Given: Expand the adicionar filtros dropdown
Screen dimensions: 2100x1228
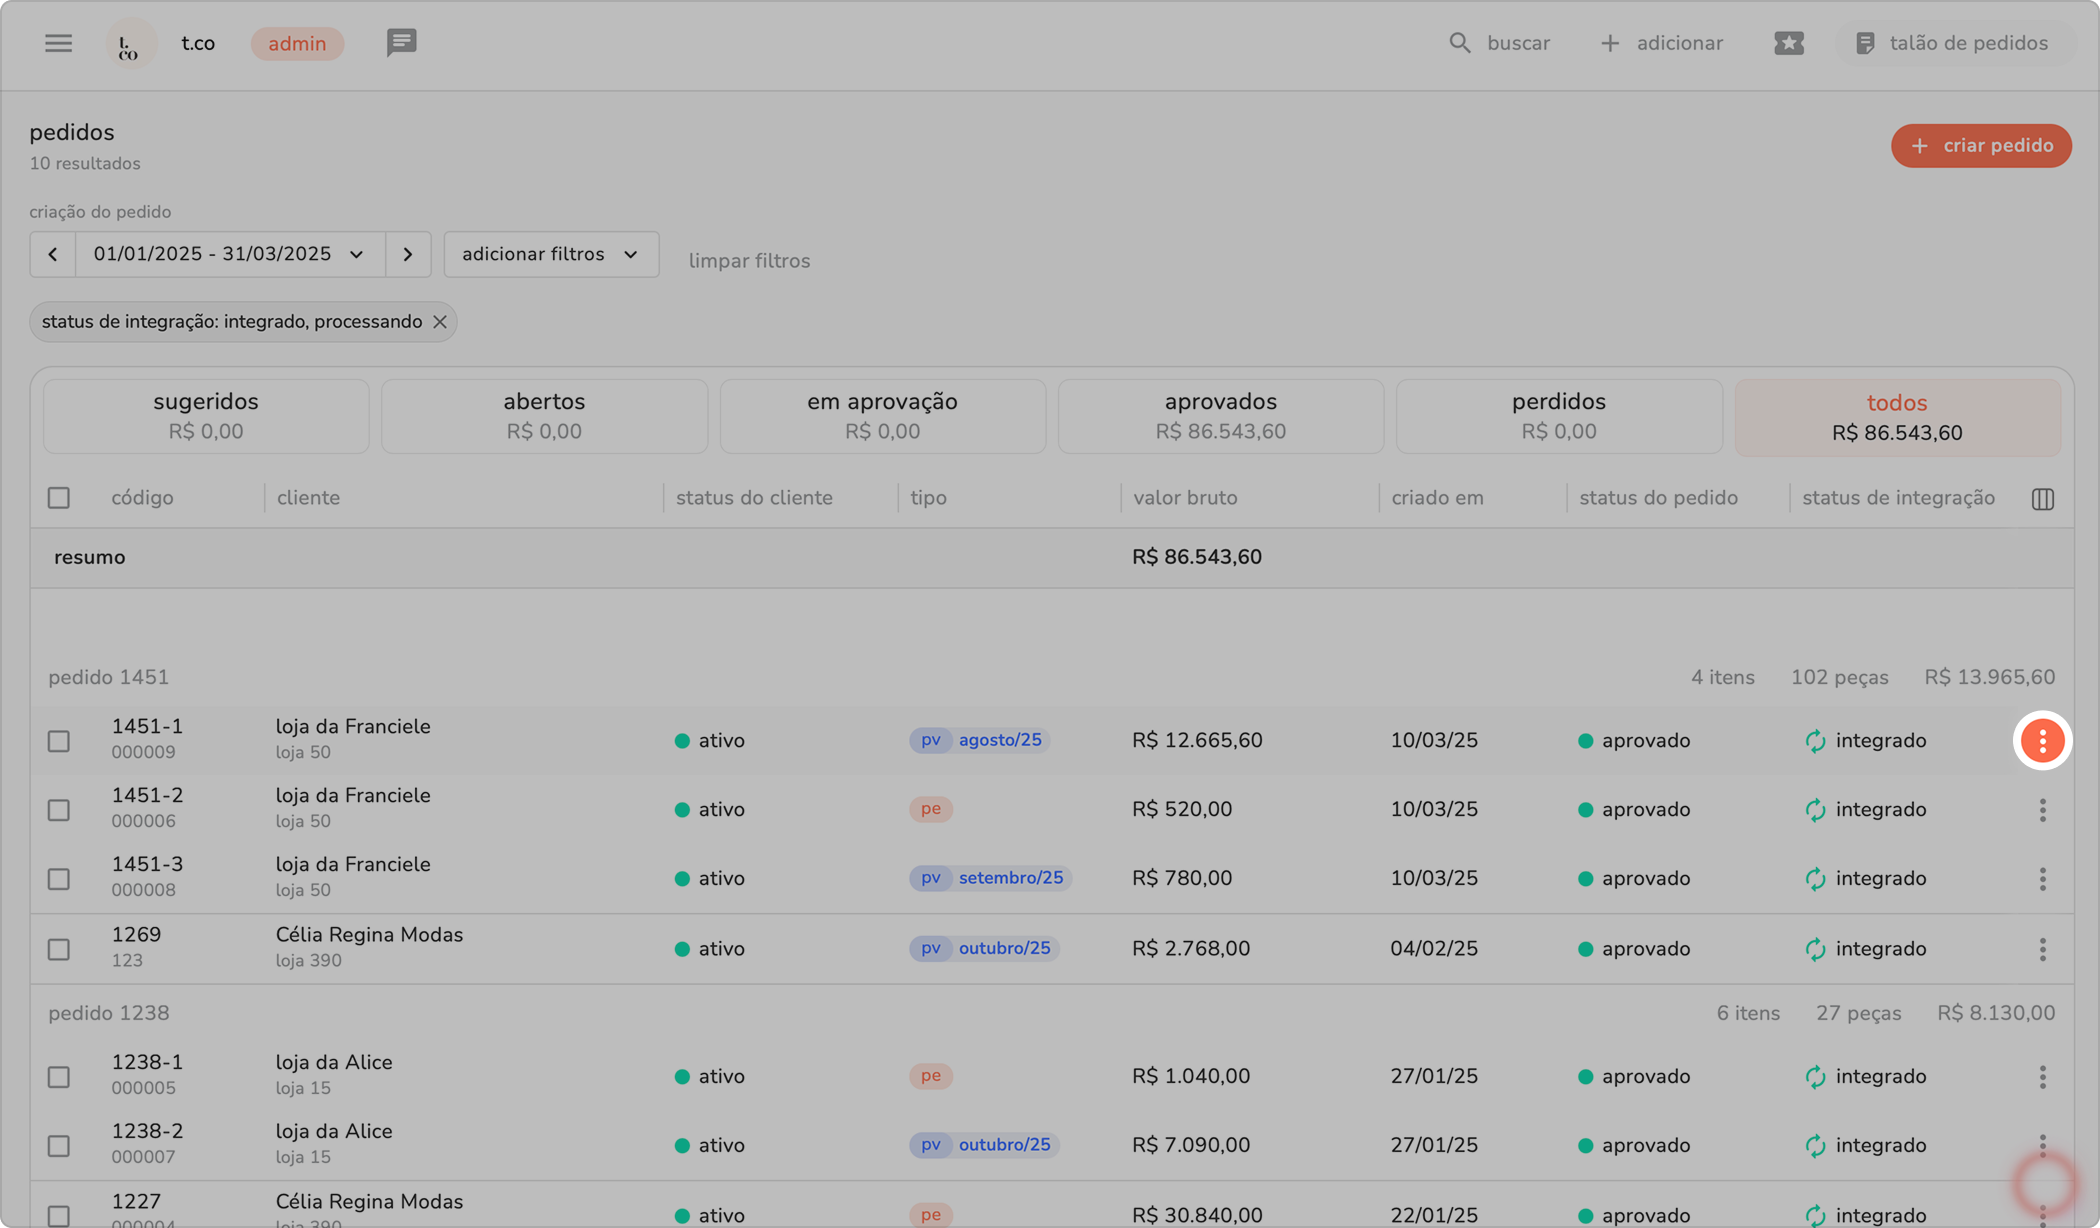Looking at the screenshot, I should (x=551, y=254).
